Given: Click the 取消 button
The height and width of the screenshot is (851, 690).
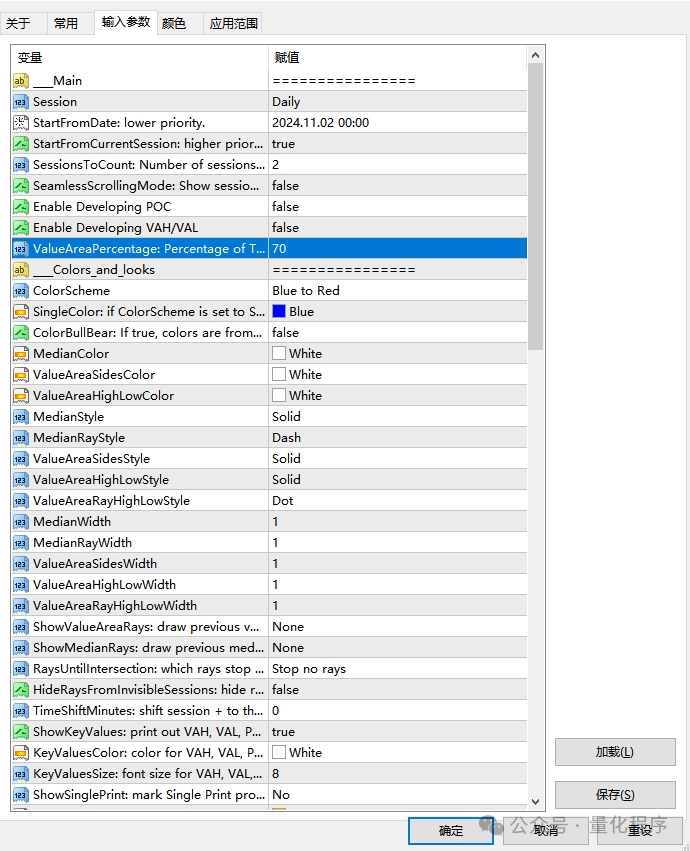Looking at the screenshot, I should tap(546, 831).
